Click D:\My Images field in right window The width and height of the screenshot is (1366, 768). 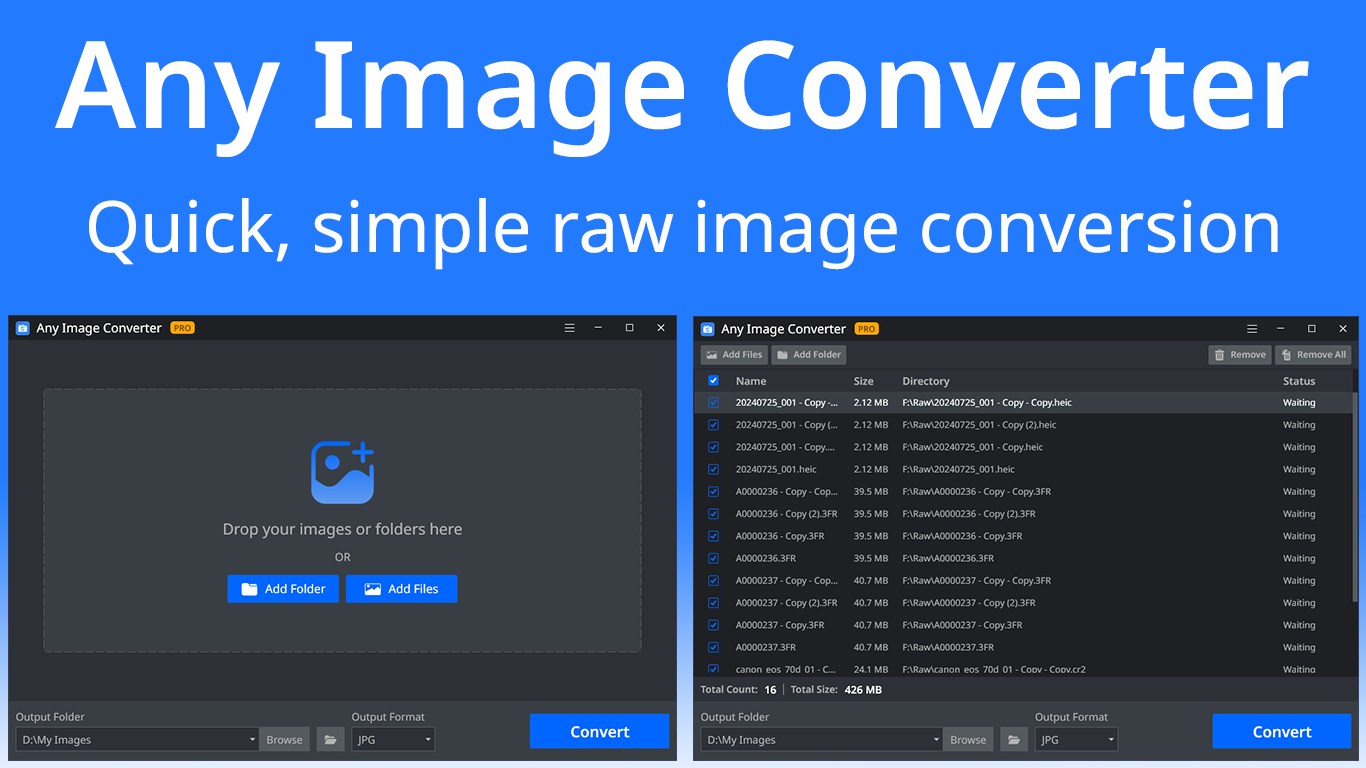(x=822, y=740)
